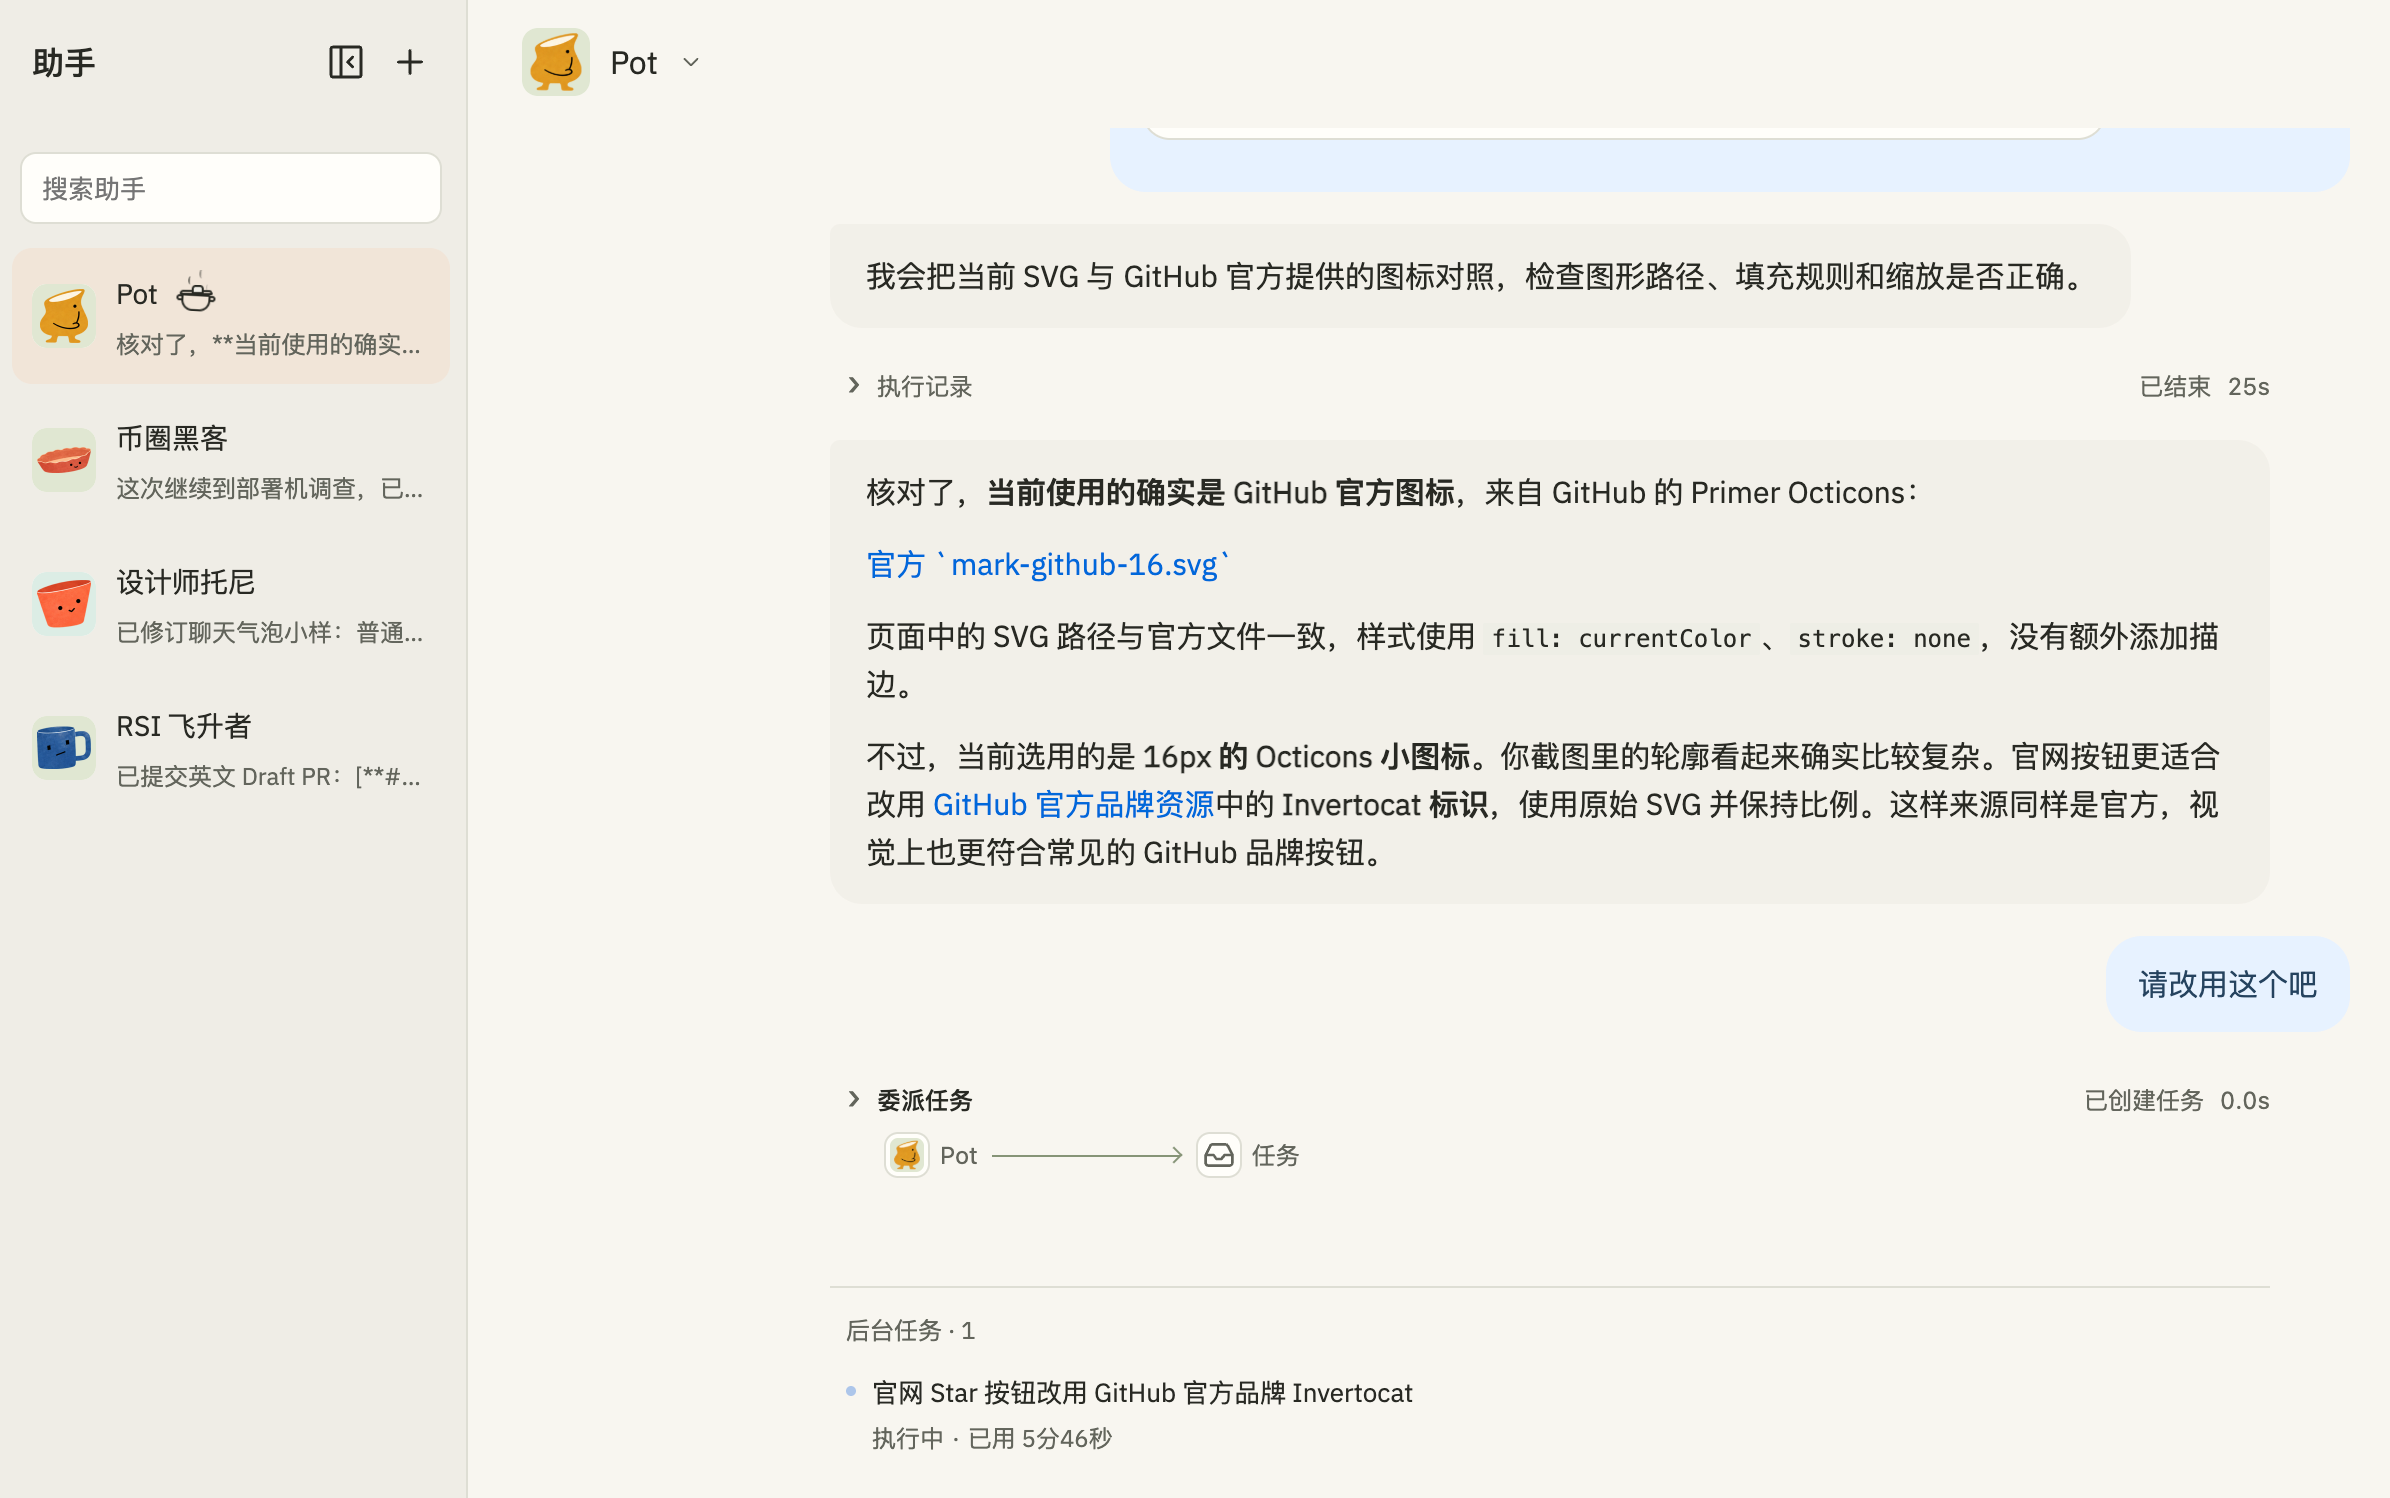The height and width of the screenshot is (1498, 2390).
Task: Collapse the assistant sidebar panel
Action: click(x=346, y=62)
